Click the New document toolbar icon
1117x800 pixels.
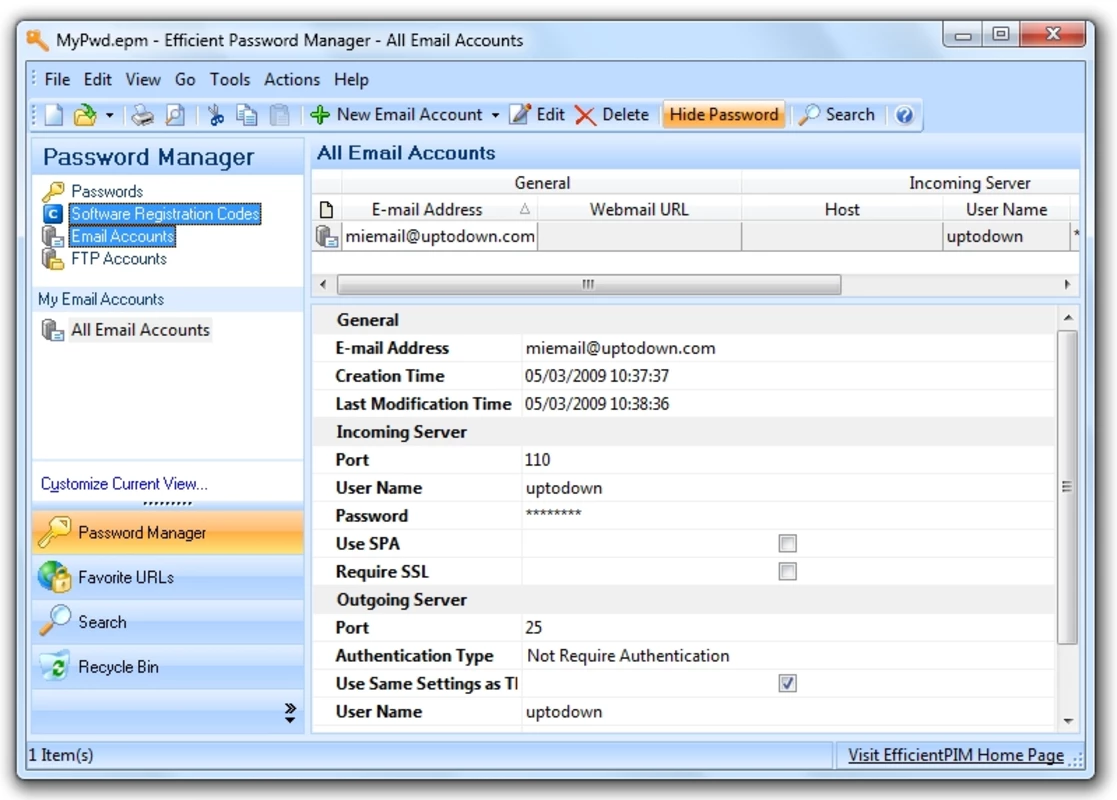tap(53, 115)
